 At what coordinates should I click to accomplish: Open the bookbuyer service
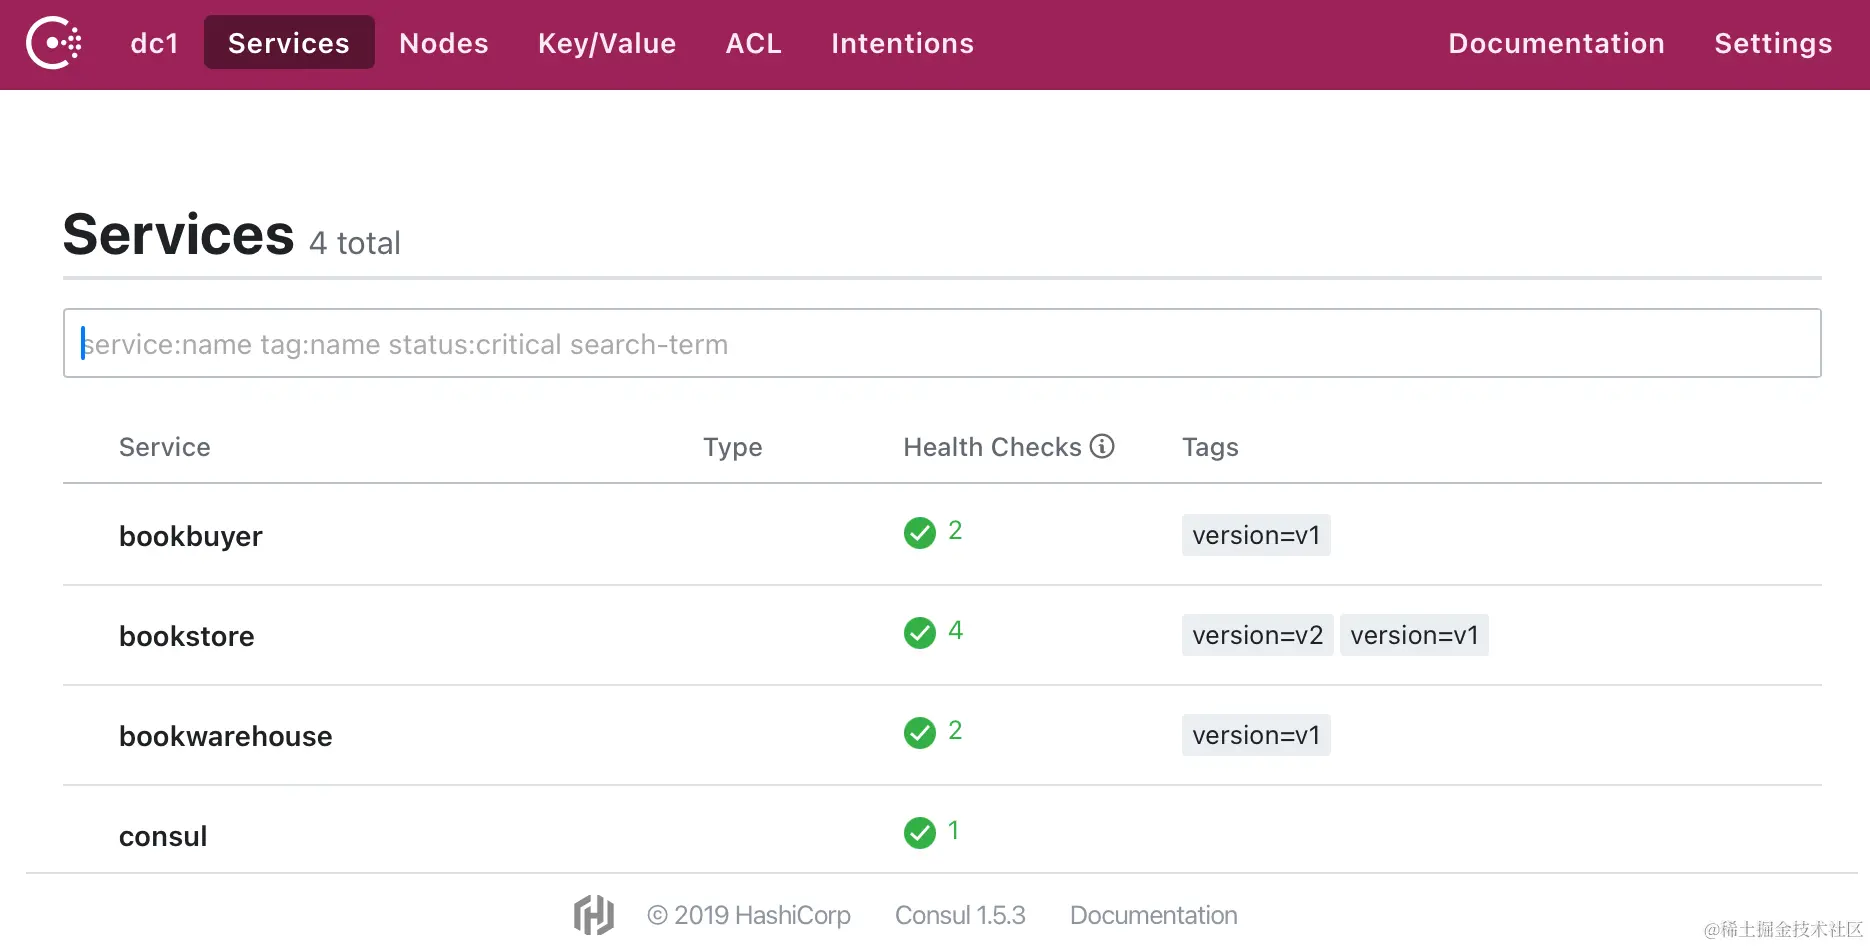tap(191, 536)
